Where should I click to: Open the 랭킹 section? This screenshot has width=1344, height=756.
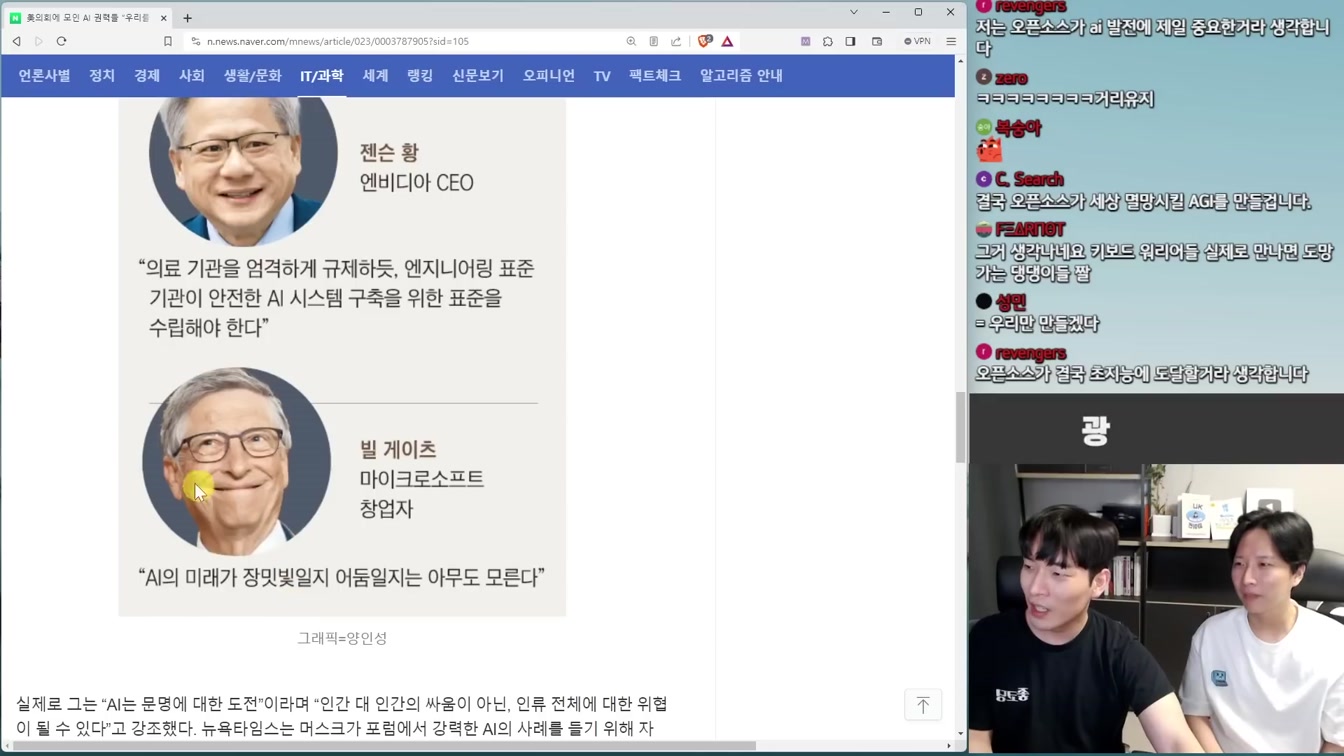click(420, 76)
